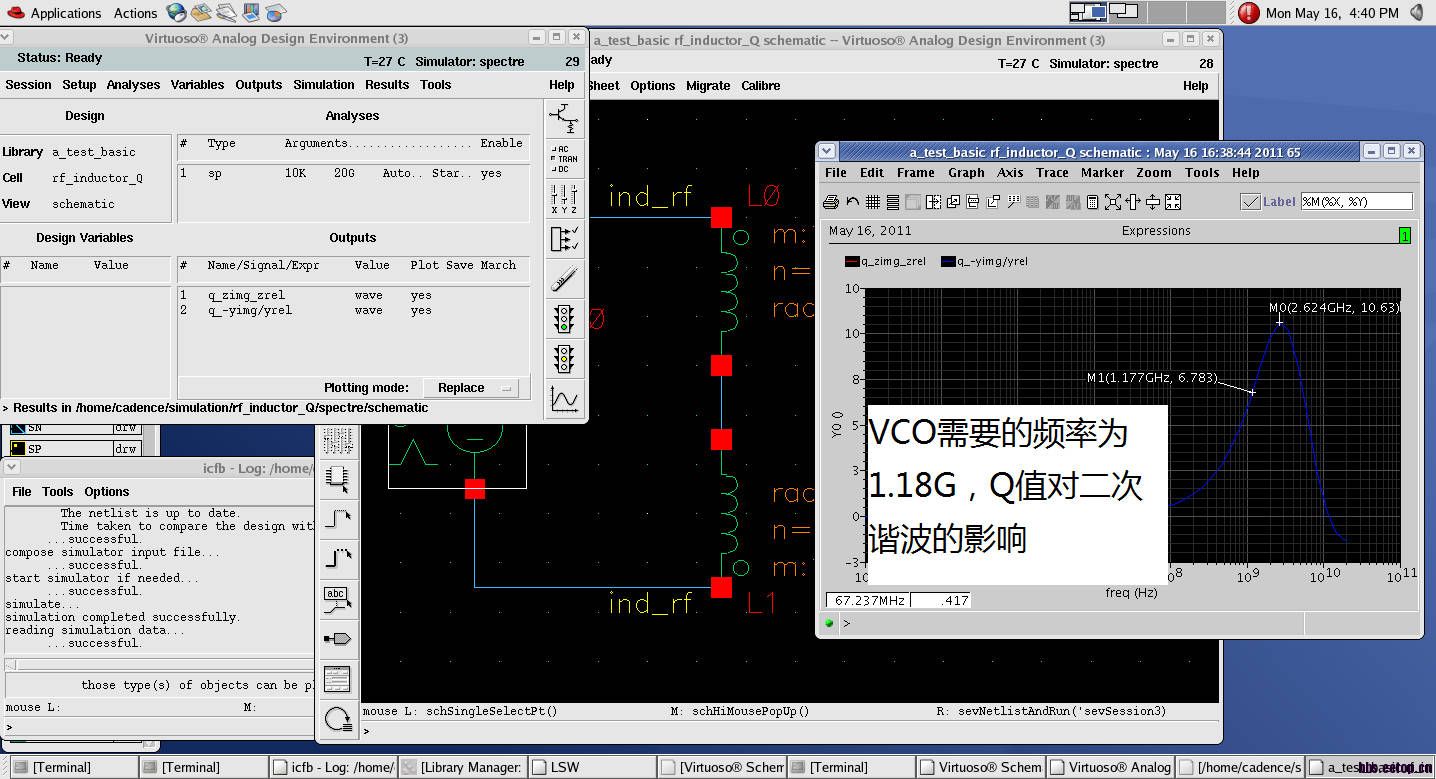Viewport: 1436px width, 779px height.
Task: Open the waveform window menu dropdown button
Action: [826, 151]
